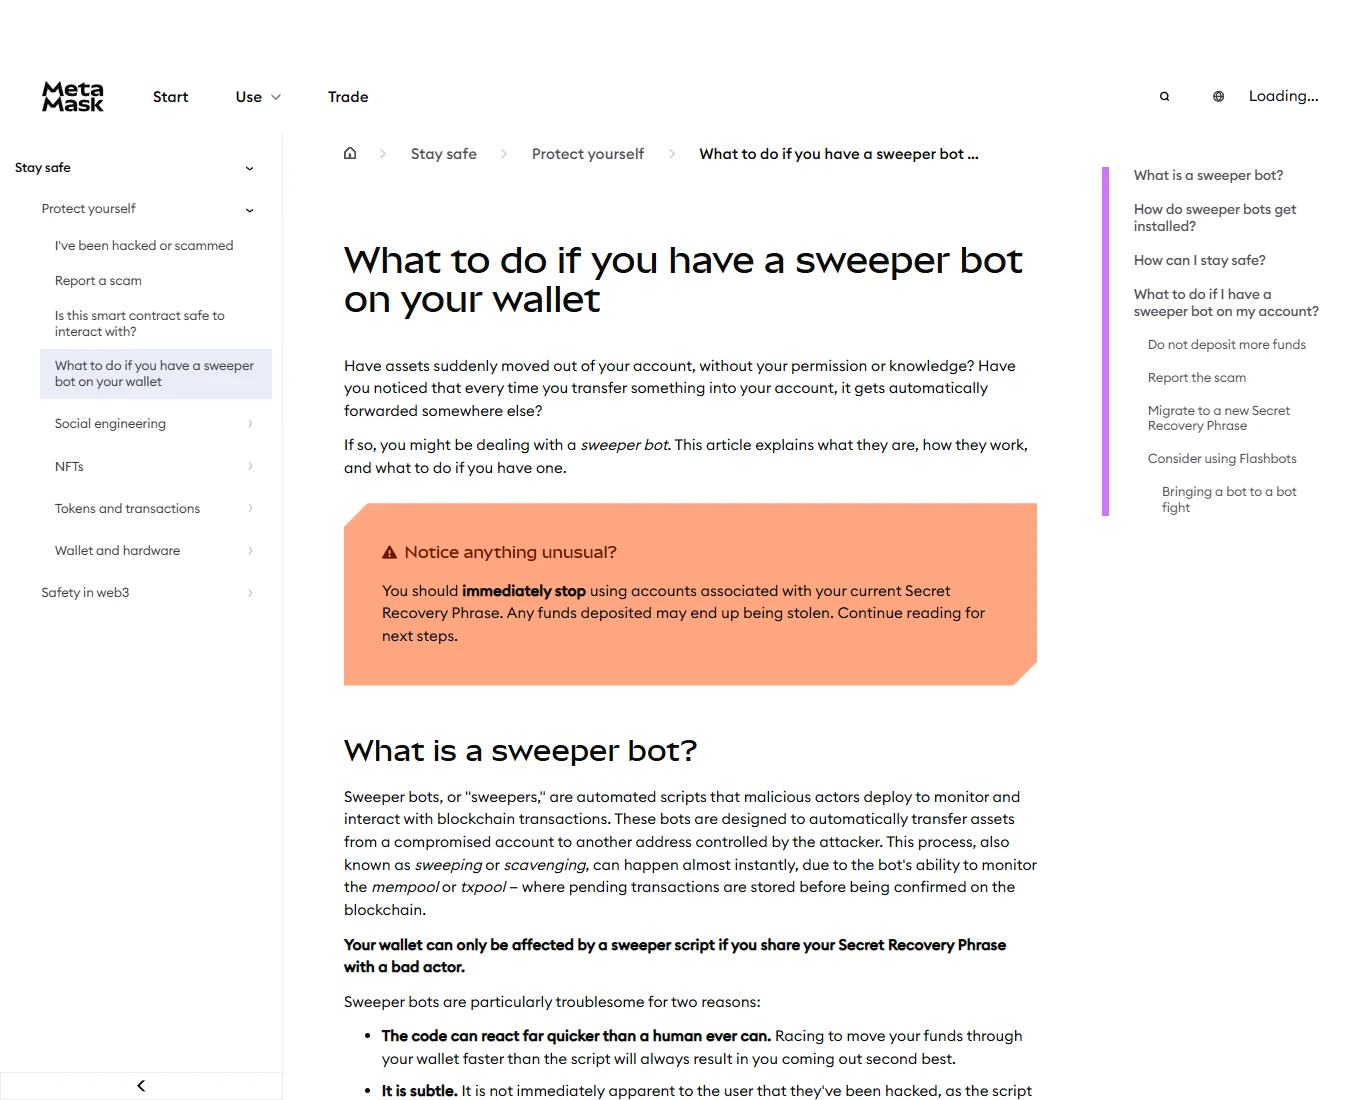Screen dimensions: 1360x1100
Task: Jump to Report the scam in contents
Action: click(1197, 377)
